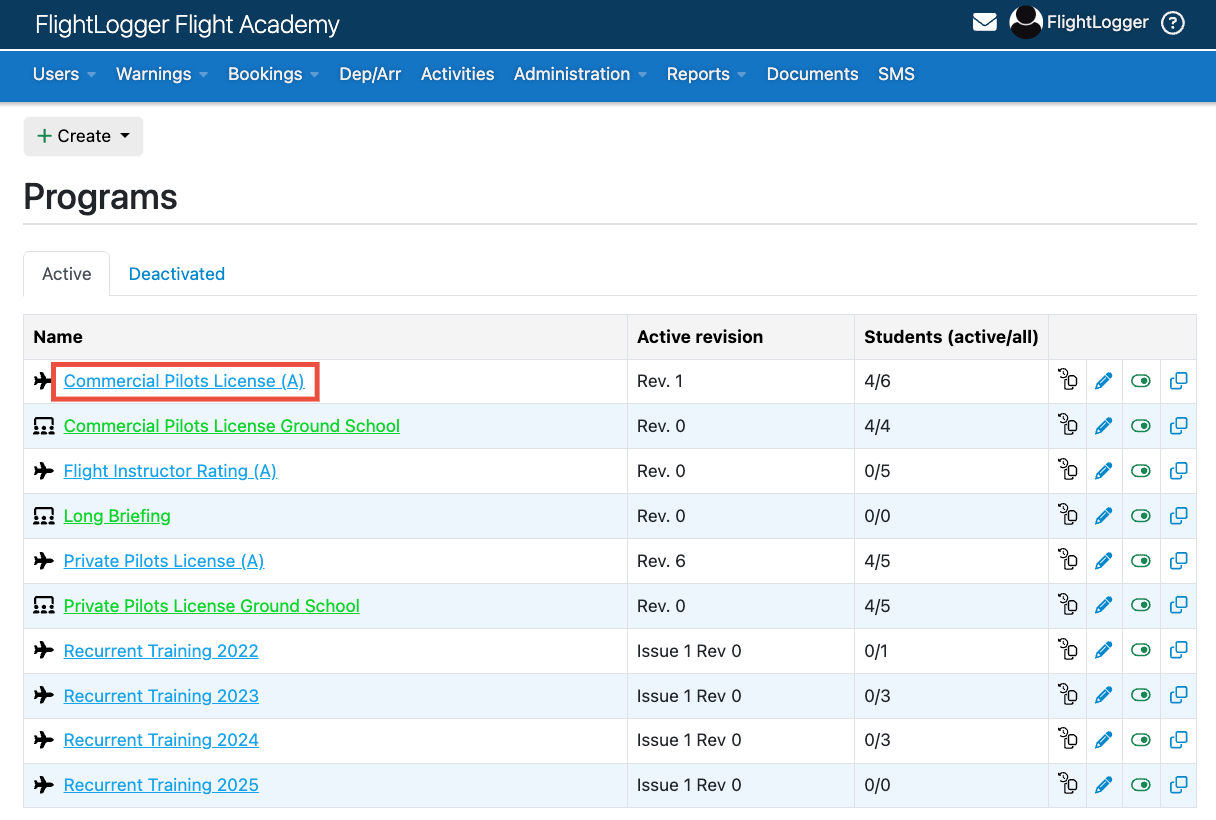The width and height of the screenshot is (1216, 820).
Task: Open the Recurrent Training 2024 program
Action: pos(160,740)
